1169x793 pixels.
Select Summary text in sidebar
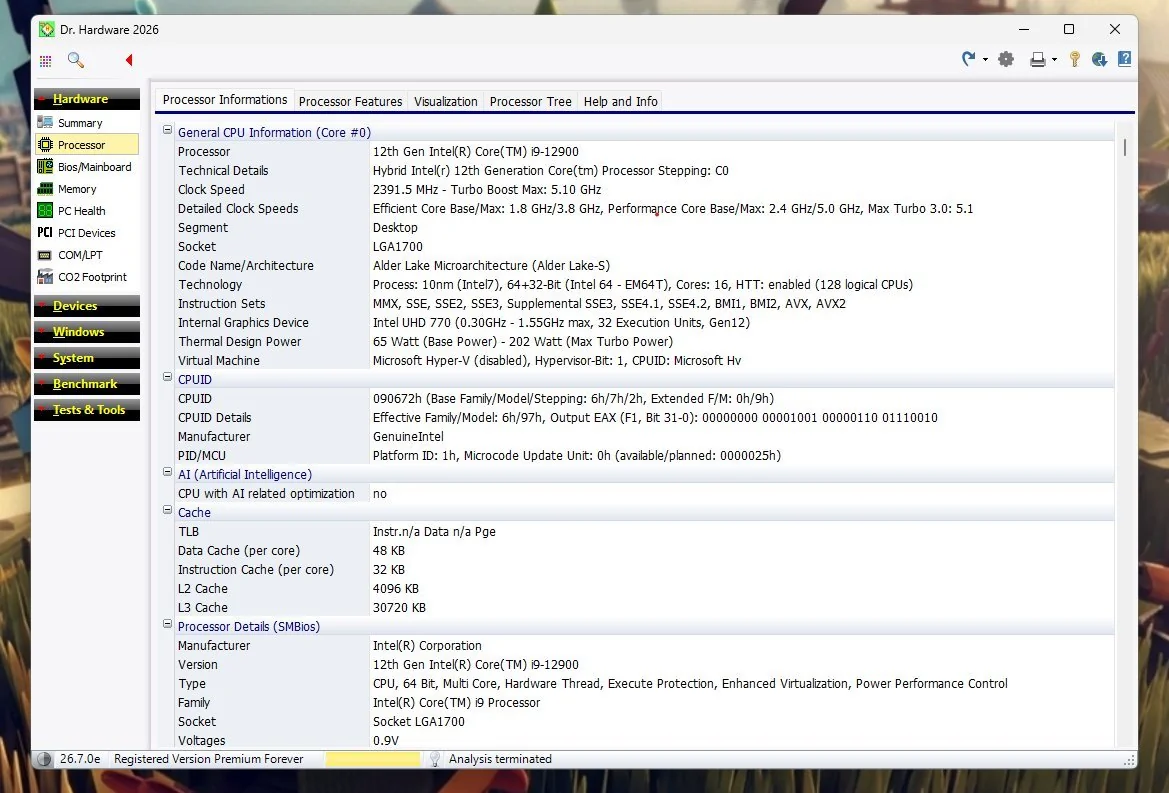click(80, 123)
